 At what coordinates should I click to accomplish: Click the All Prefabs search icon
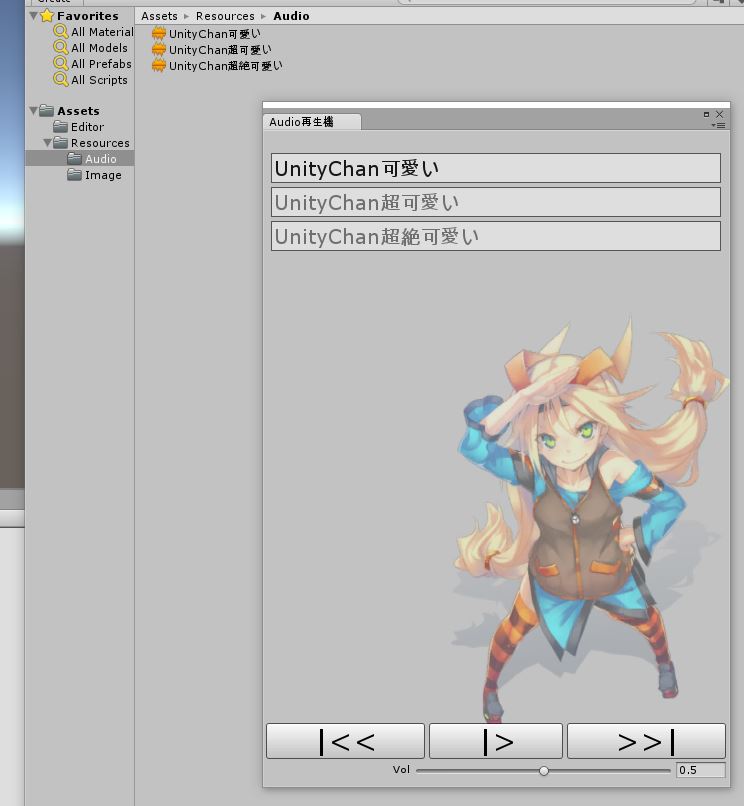coord(61,63)
